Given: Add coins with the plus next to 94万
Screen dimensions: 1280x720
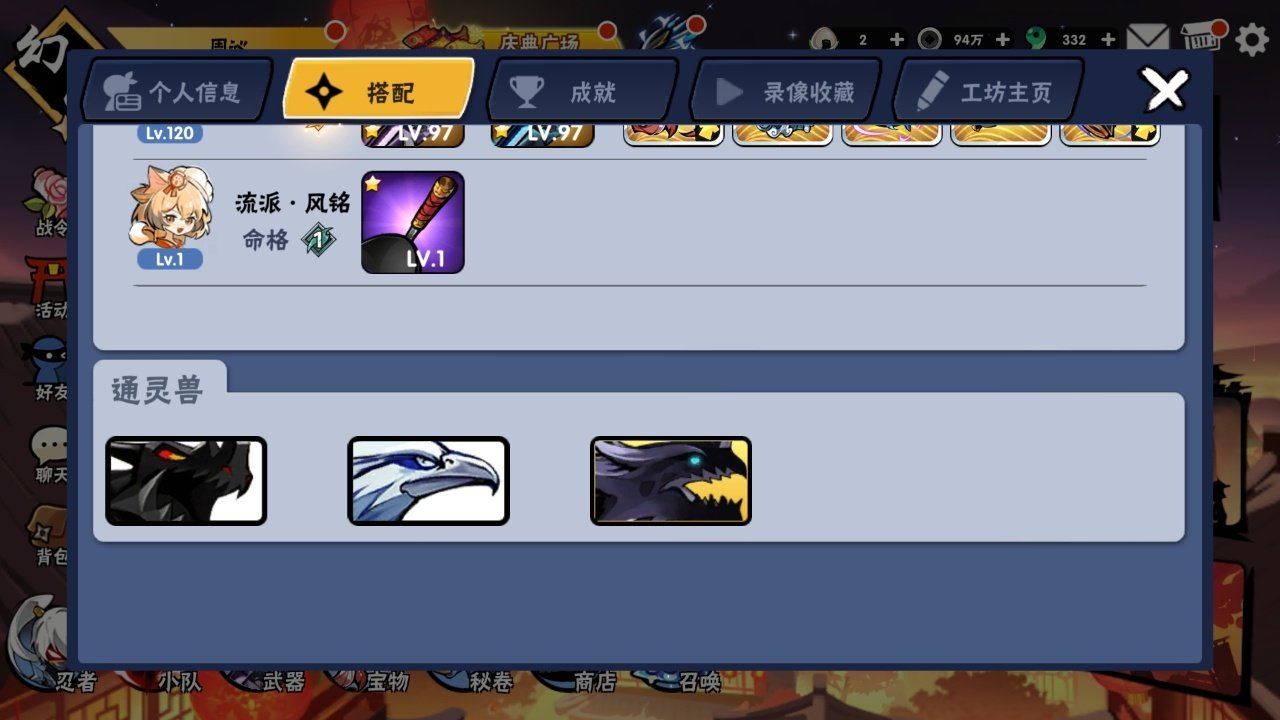Looking at the screenshot, I should (1003, 40).
